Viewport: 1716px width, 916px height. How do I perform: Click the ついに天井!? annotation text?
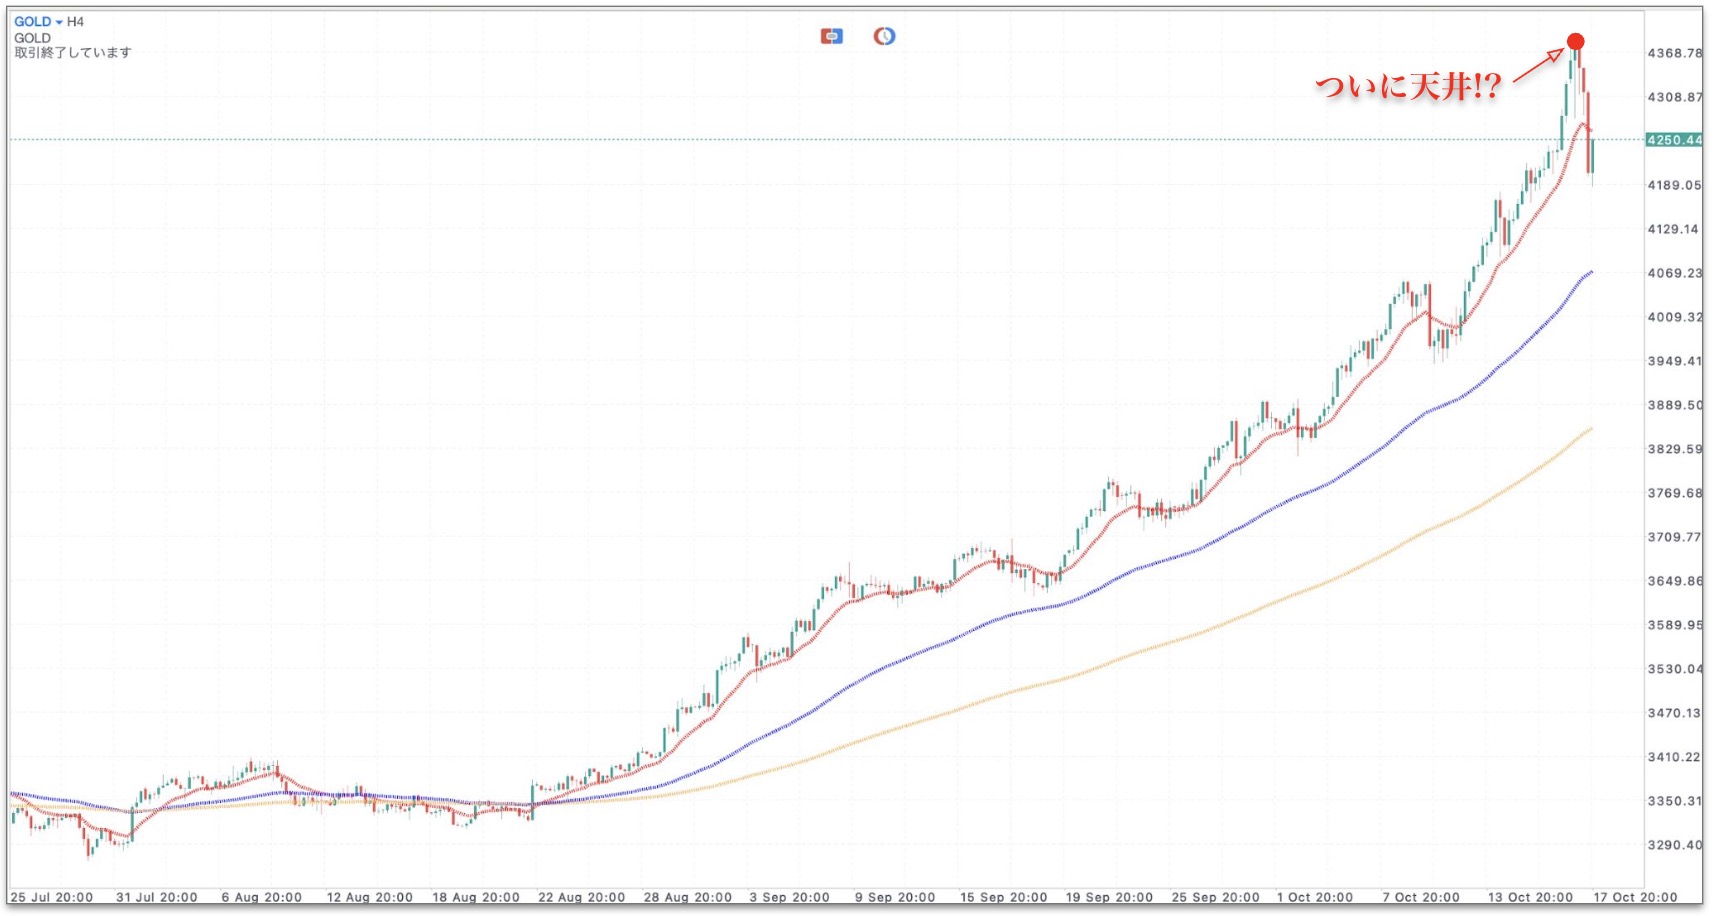coord(1407,87)
